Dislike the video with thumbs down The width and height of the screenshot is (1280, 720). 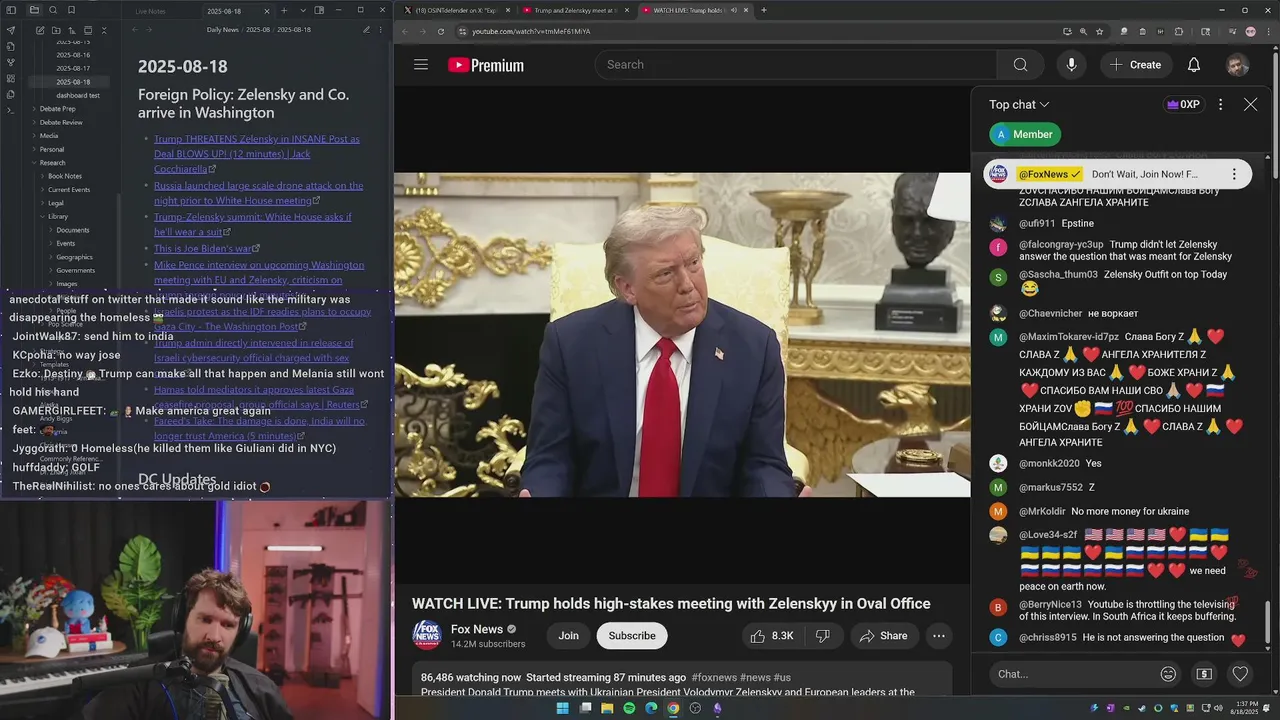click(823, 636)
